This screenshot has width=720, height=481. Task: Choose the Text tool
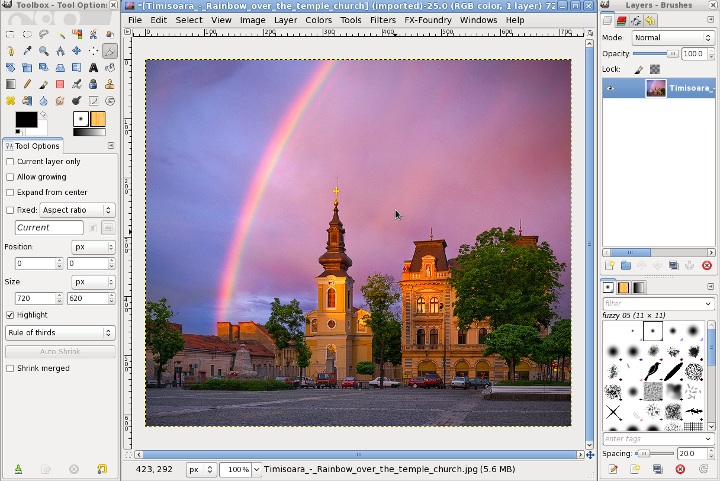click(93, 67)
